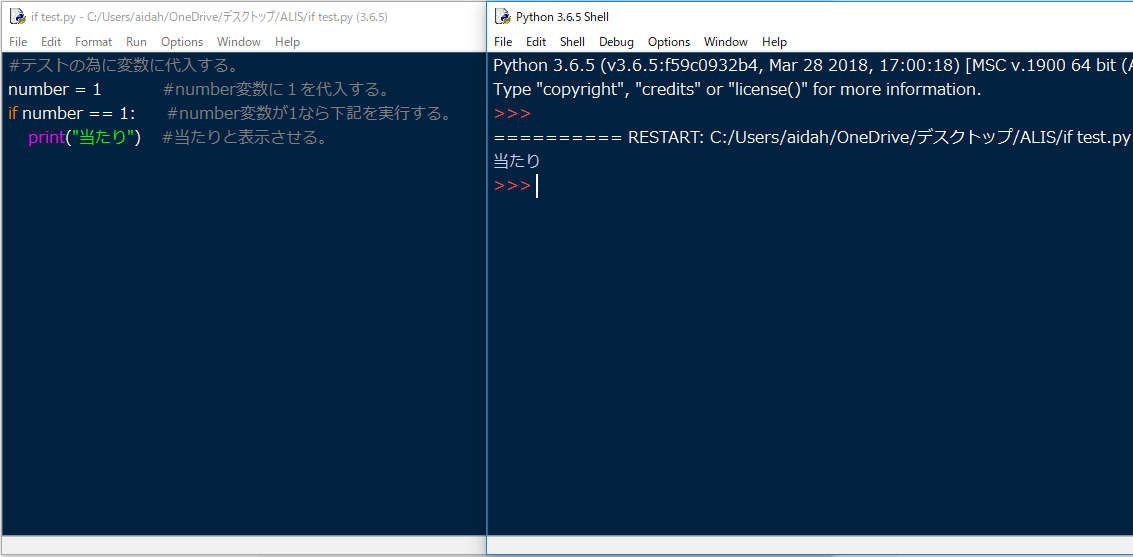Open the Debug menu
The width and height of the screenshot is (1133, 557).
tap(616, 42)
